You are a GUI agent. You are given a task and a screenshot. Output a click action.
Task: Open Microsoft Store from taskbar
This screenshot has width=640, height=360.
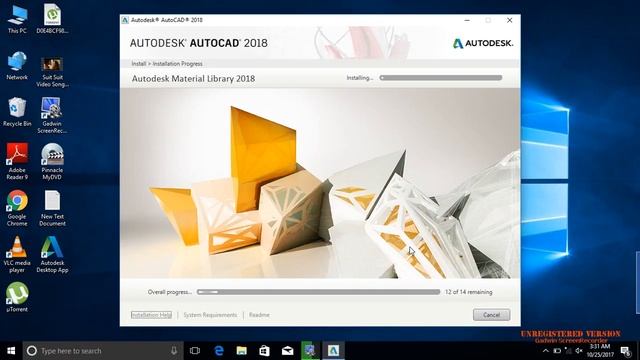[x=264, y=351]
